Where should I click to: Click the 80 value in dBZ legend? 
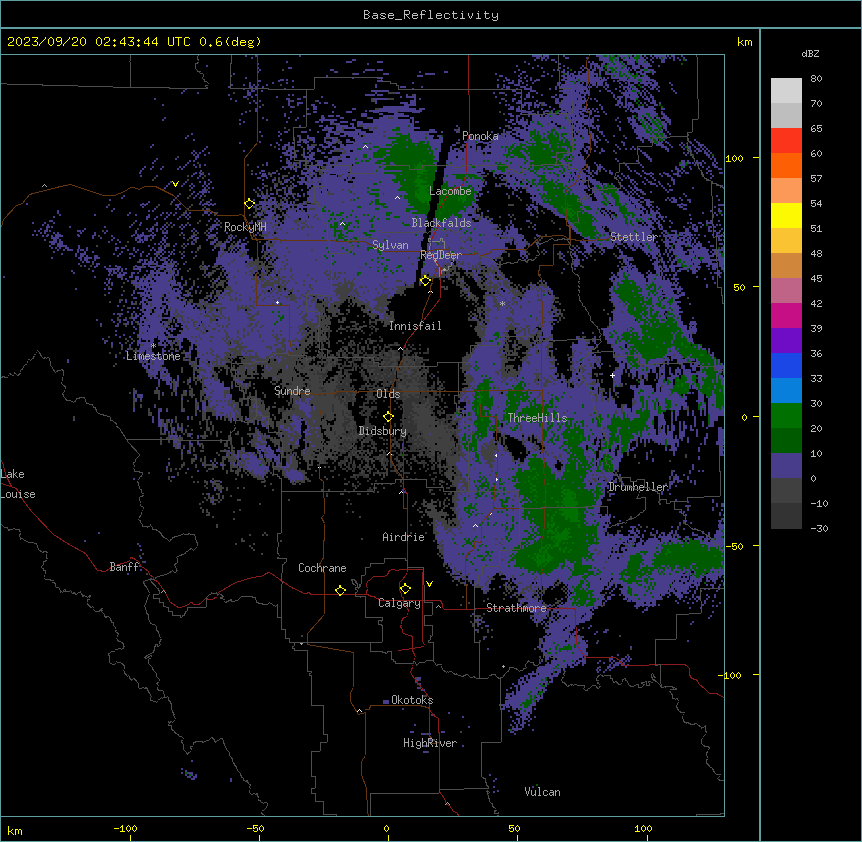(x=816, y=79)
